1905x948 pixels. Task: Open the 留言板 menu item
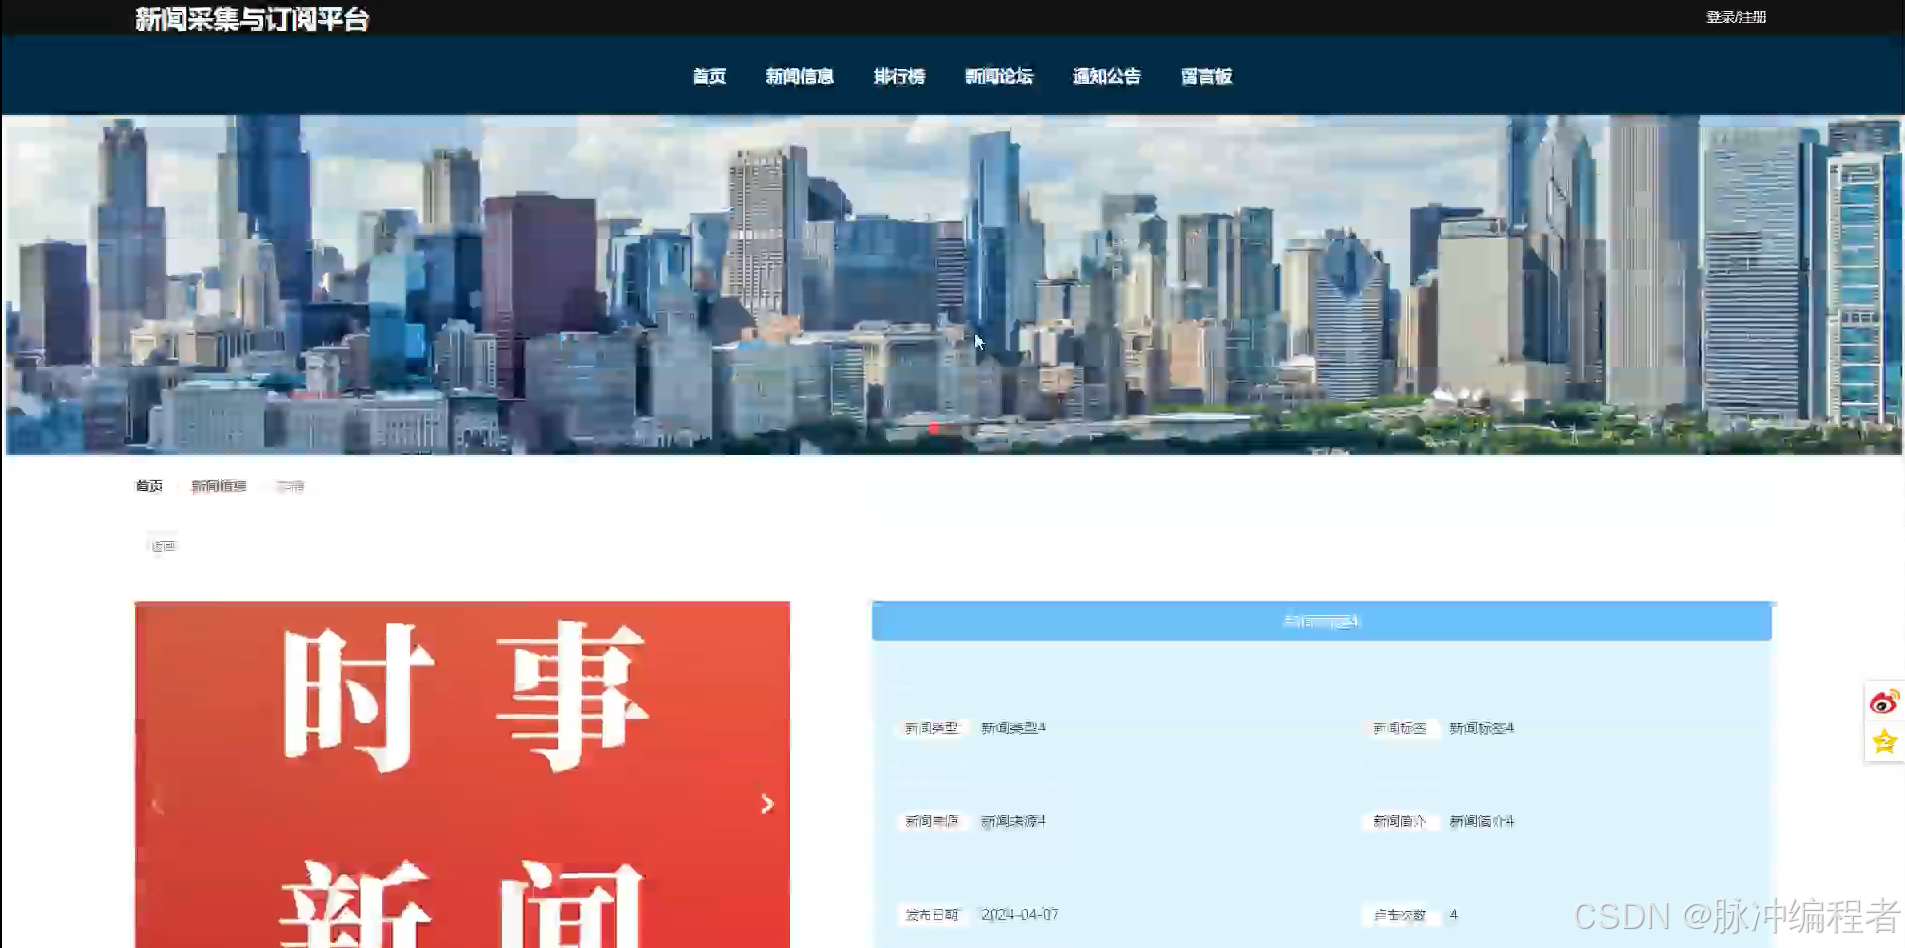point(1206,76)
